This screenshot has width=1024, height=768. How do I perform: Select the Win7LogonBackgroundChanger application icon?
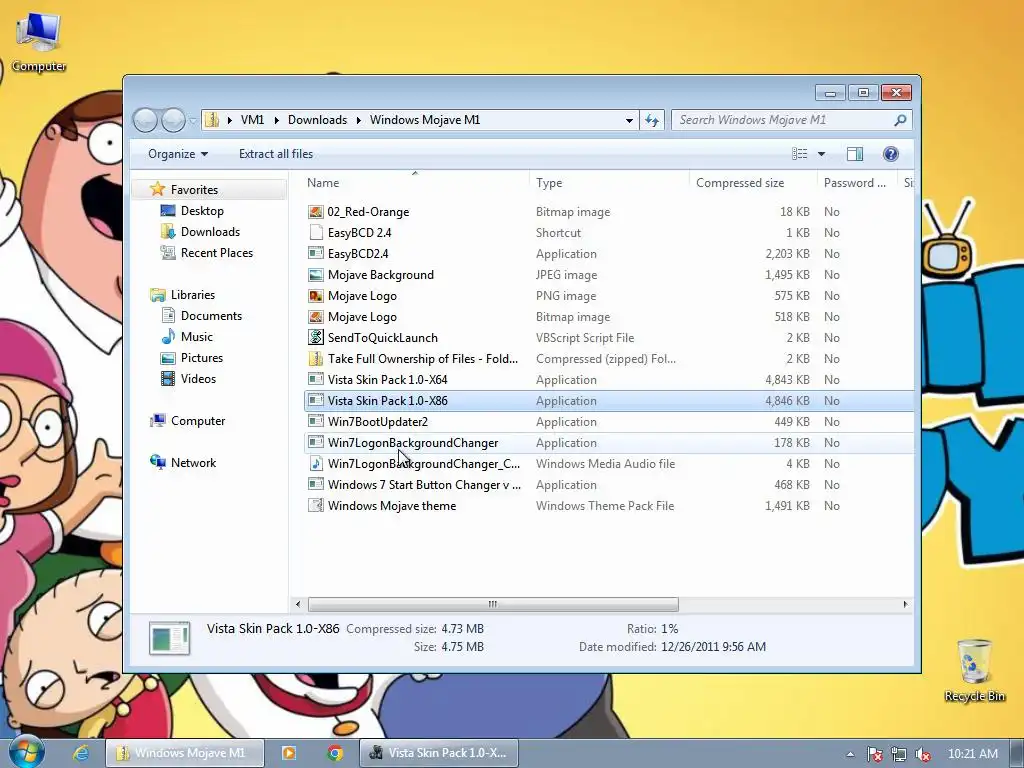(x=316, y=443)
